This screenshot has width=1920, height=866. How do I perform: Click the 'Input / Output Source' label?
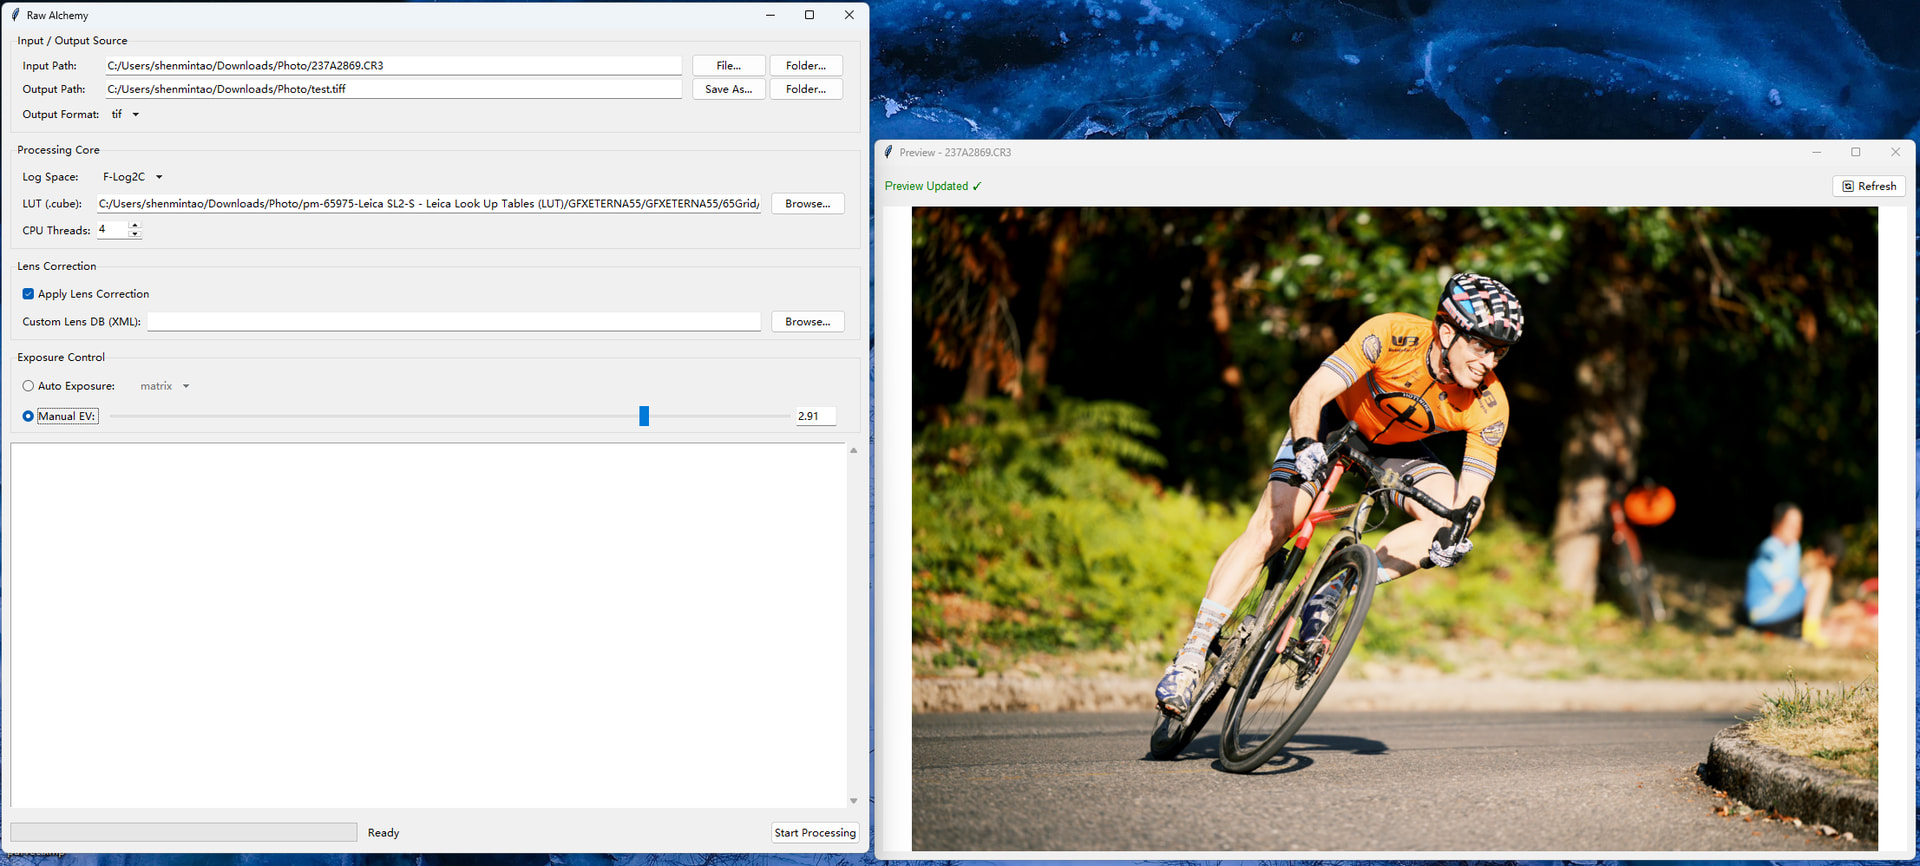click(x=72, y=41)
